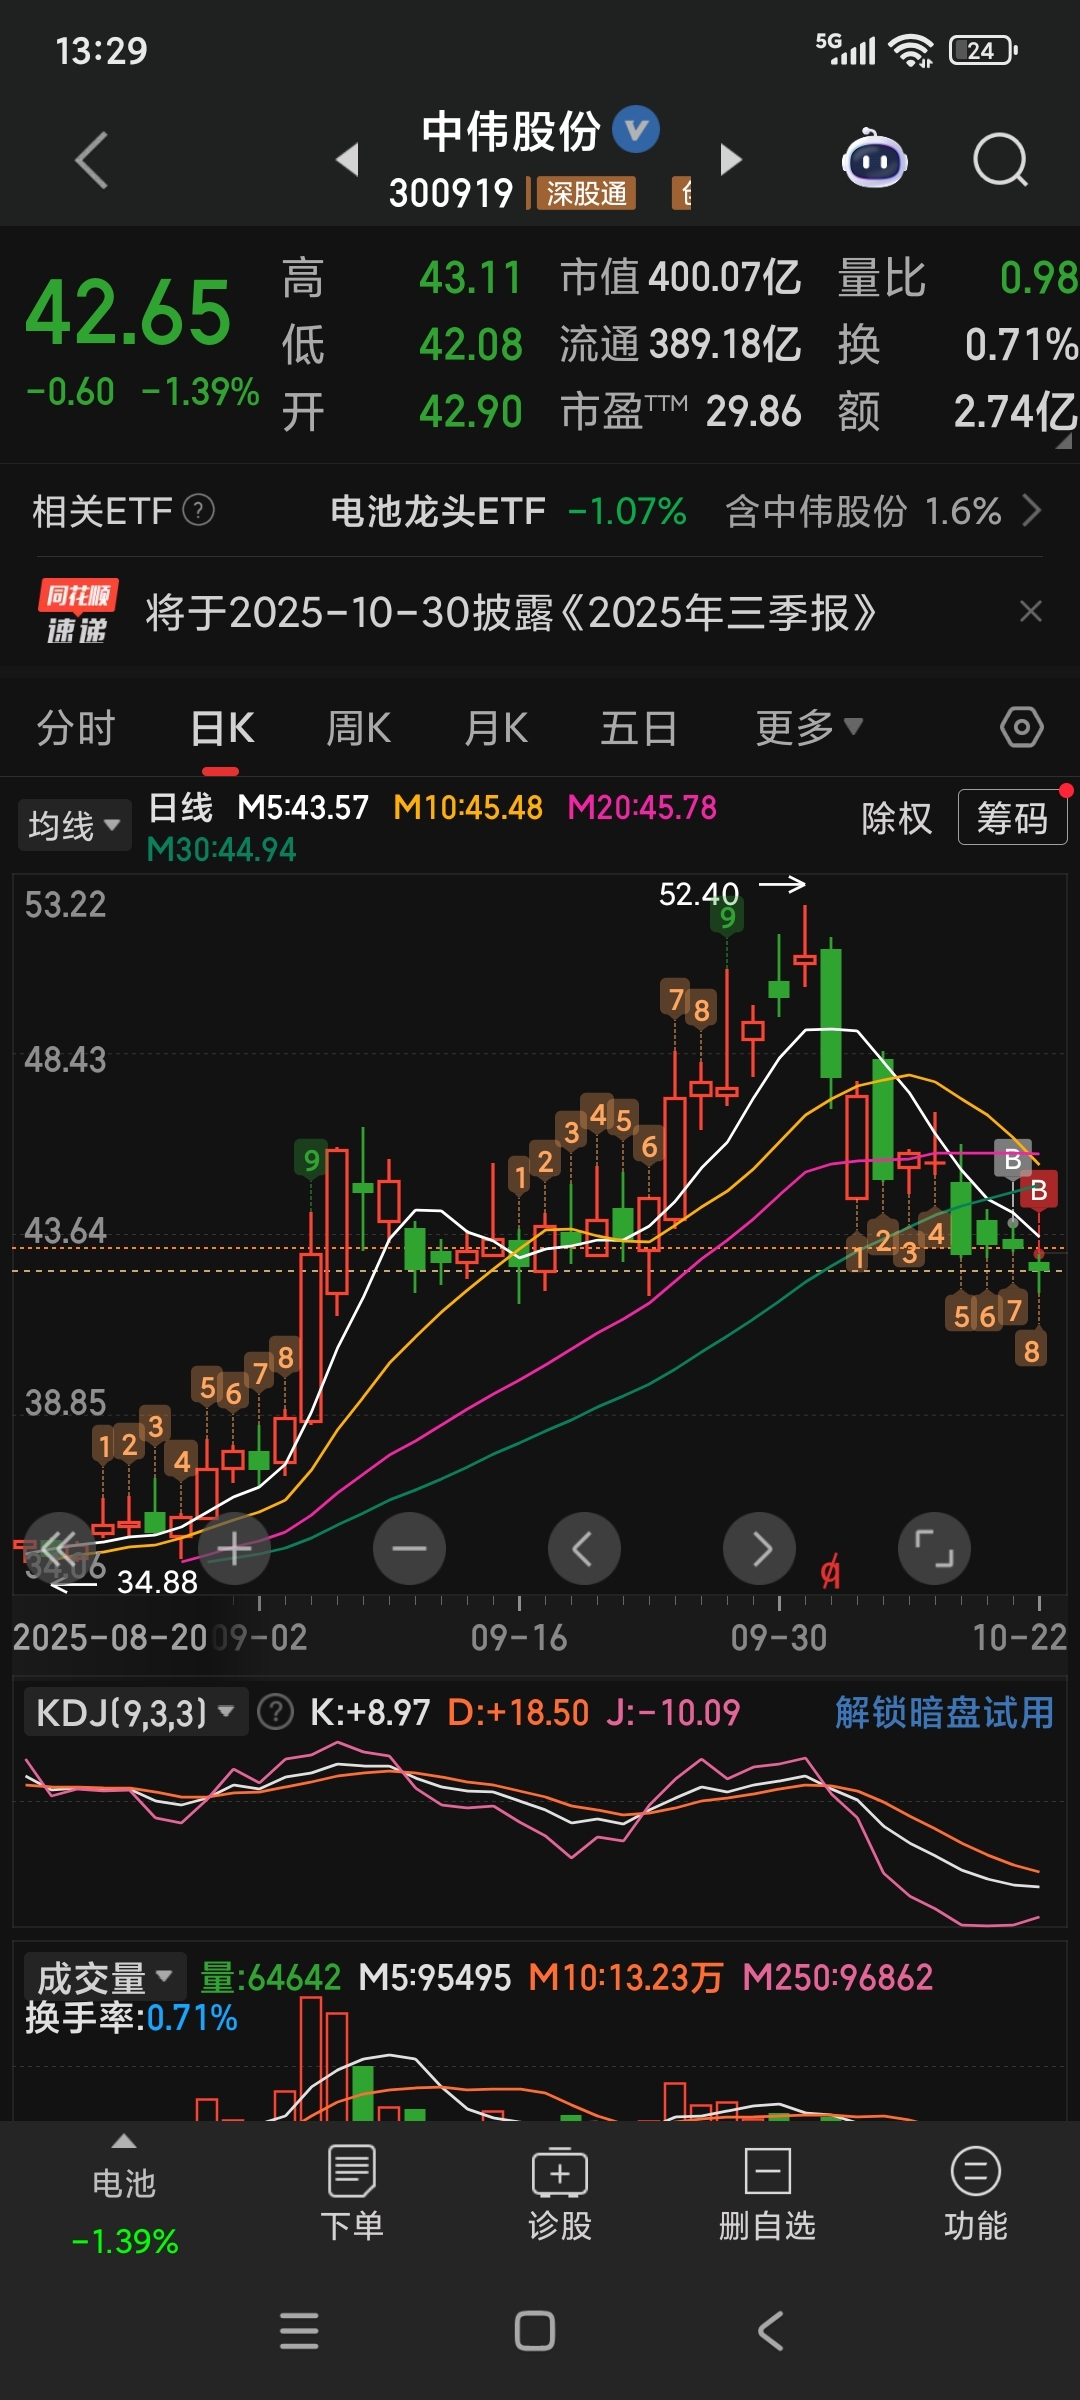Image resolution: width=1080 pixels, height=2400 pixels.
Task: Tap the 09-30 date axis label
Action: coord(779,1638)
